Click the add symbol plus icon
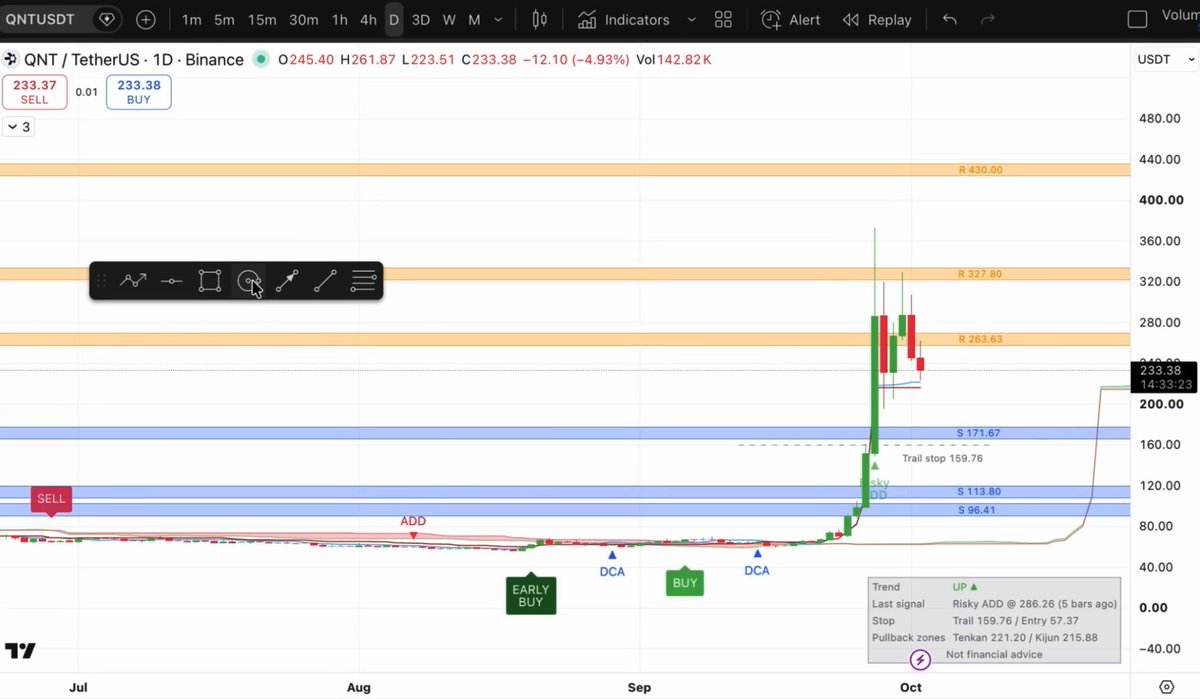This screenshot has height=699, width=1200. pos(146,19)
